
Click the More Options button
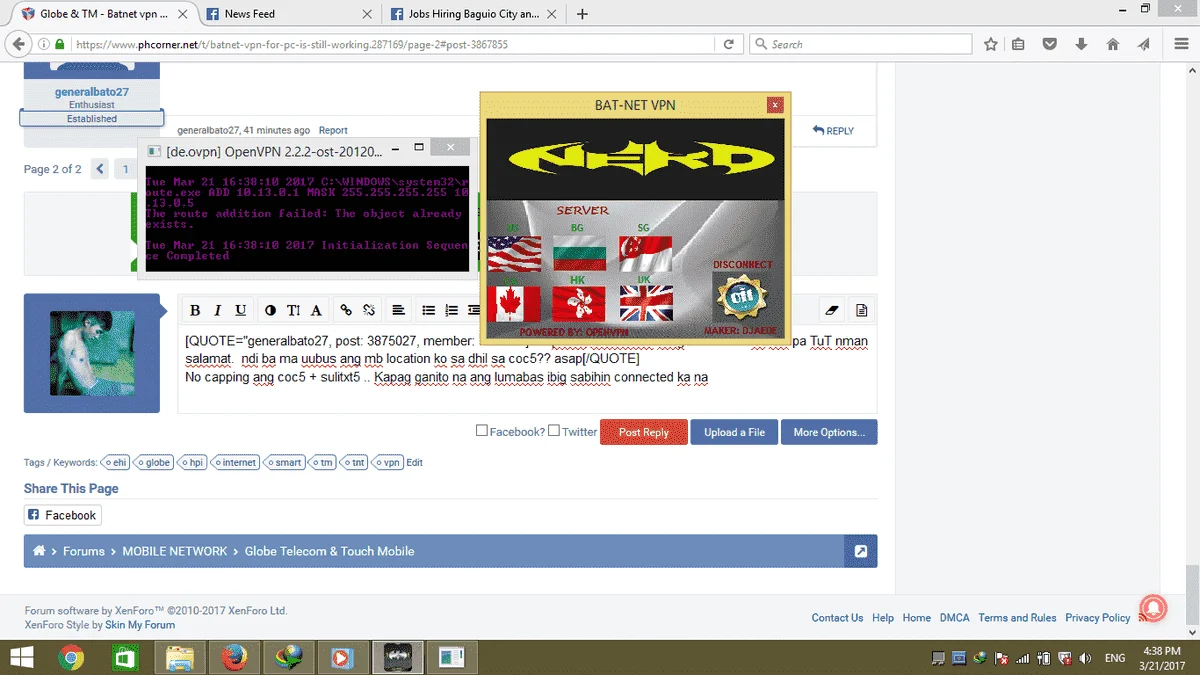(x=829, y=432)
